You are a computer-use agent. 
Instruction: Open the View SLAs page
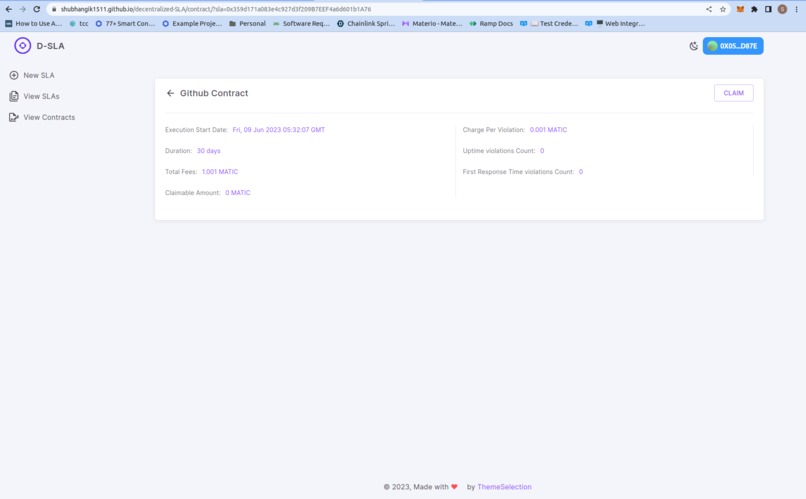point(34,96)
